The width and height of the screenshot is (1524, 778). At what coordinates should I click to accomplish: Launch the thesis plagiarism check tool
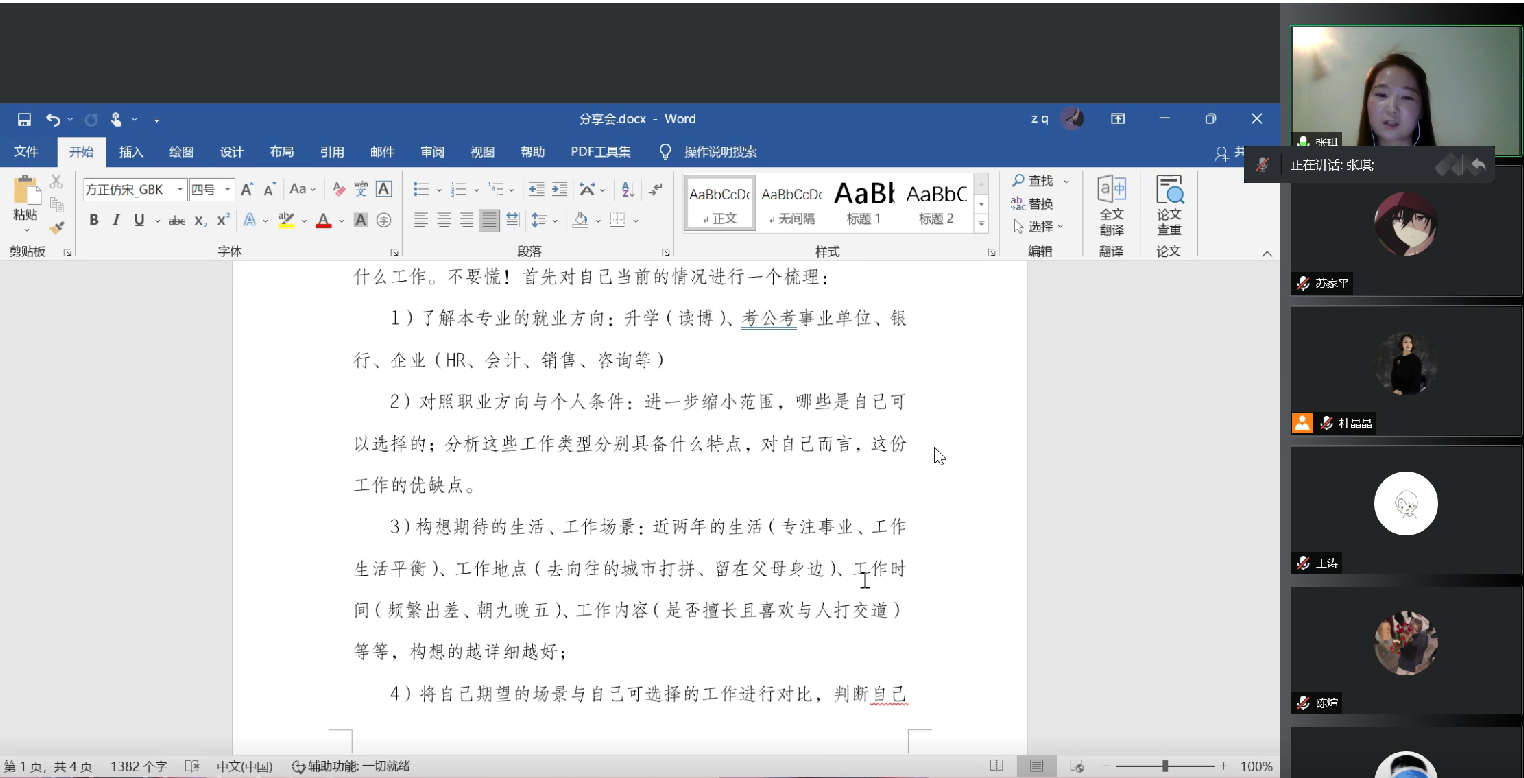point(1169,205)
